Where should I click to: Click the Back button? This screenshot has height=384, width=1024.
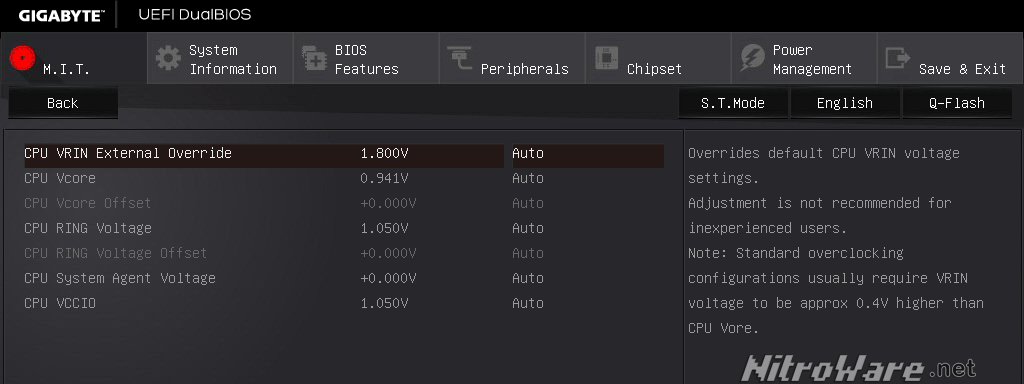click(x=63, y=103)
